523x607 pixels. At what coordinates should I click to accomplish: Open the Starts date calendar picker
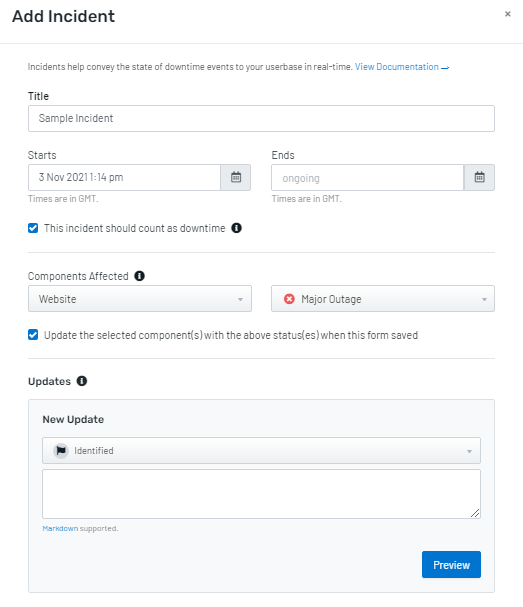point(236,177)
